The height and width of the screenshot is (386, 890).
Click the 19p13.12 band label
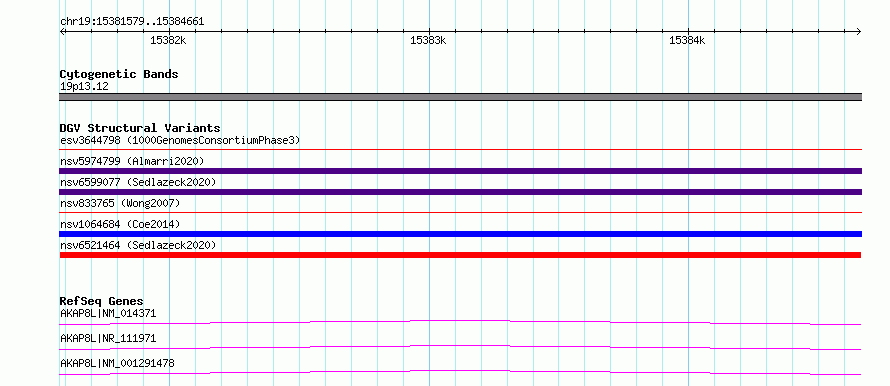point(84,87)
